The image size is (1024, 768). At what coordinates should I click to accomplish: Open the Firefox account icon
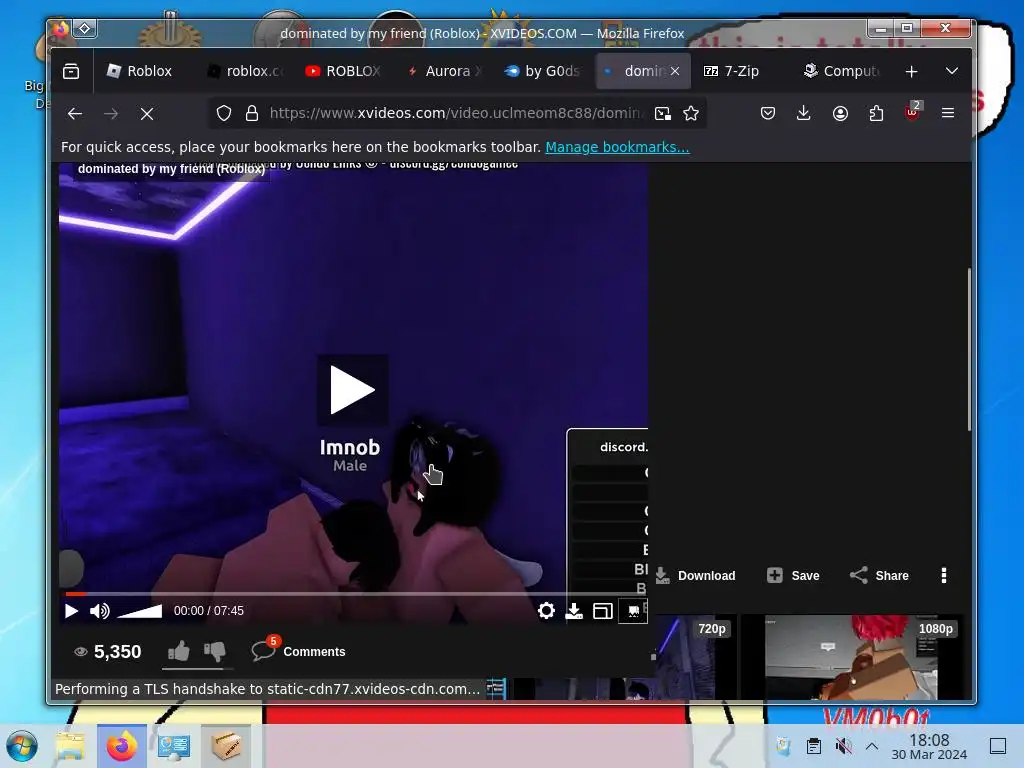click(840, 114)
